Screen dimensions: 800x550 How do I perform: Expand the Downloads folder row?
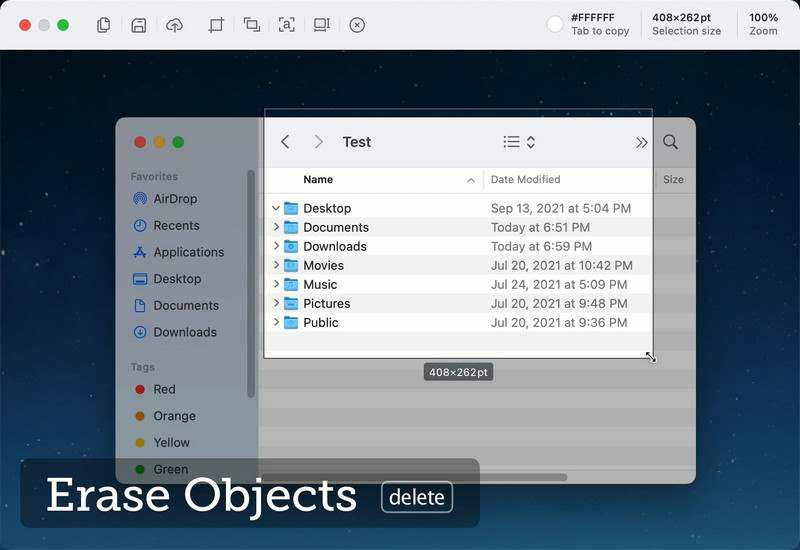click(x=276, y=246)
